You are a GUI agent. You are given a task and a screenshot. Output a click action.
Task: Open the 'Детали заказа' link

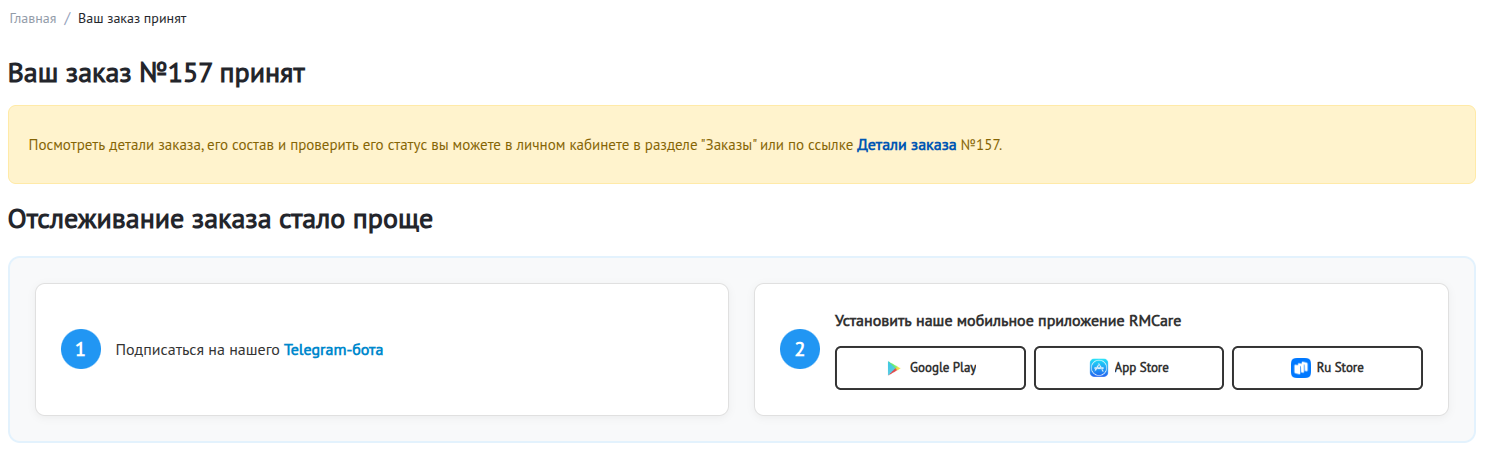(x=906, y=145)
